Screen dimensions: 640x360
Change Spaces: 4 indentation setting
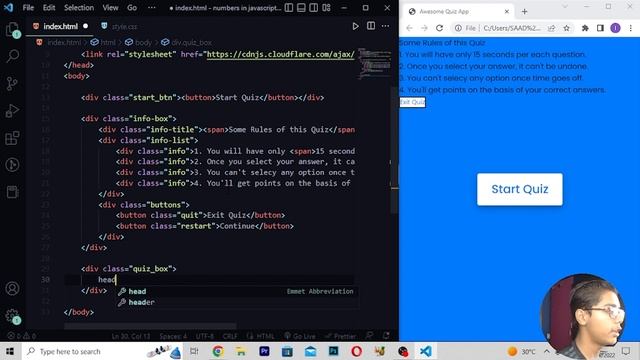pyautogui.click(x=173, y=336)
